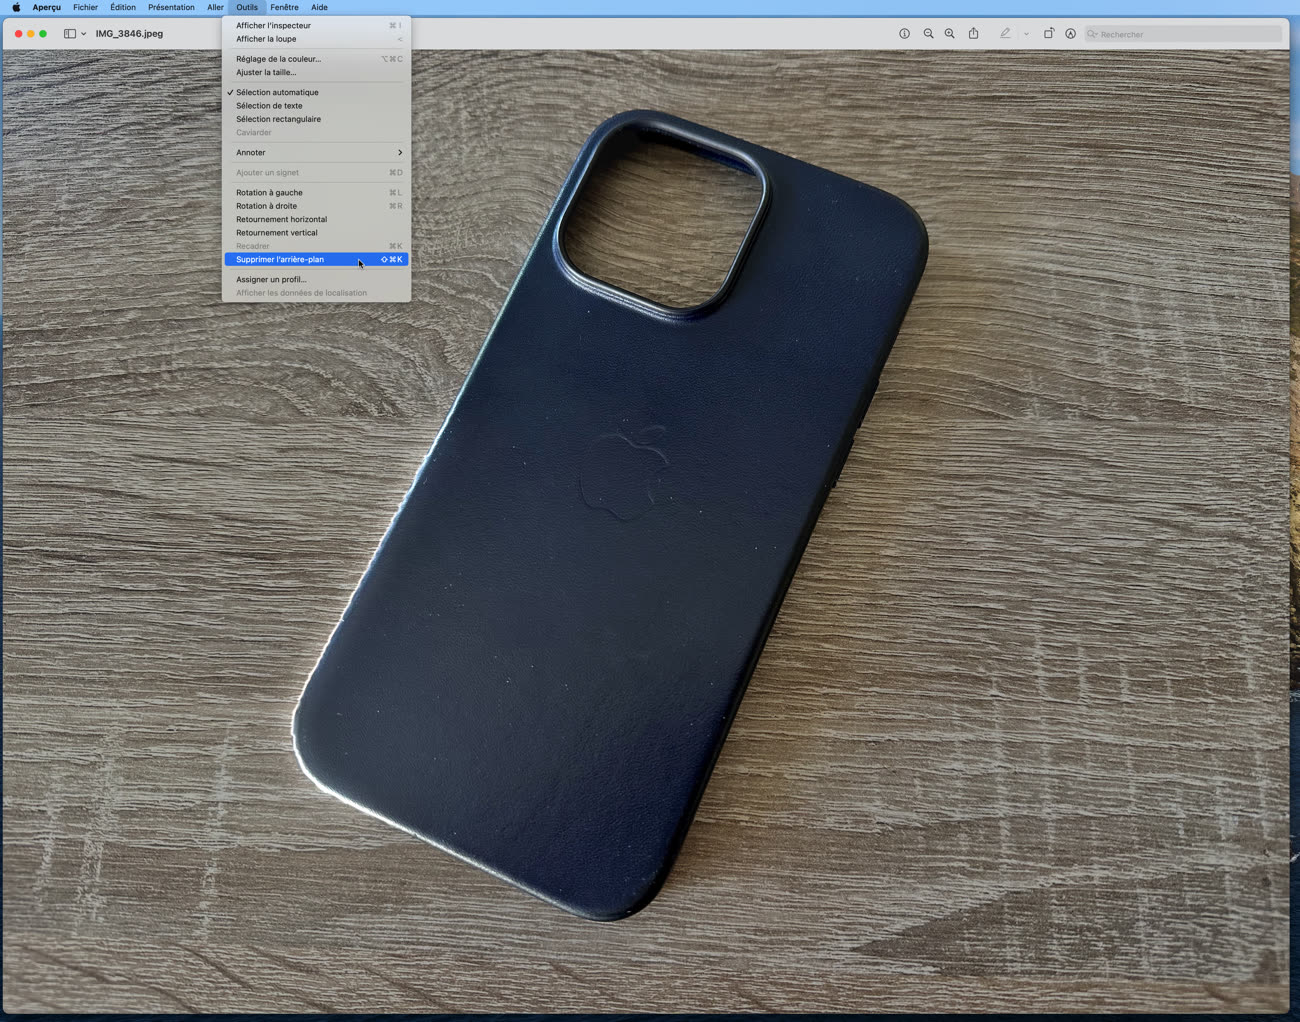The width and height of the screenshot is (1300, 1022).
Task: Open the Présentation menu
Action: pyautogui.click(x=171, y=7)
